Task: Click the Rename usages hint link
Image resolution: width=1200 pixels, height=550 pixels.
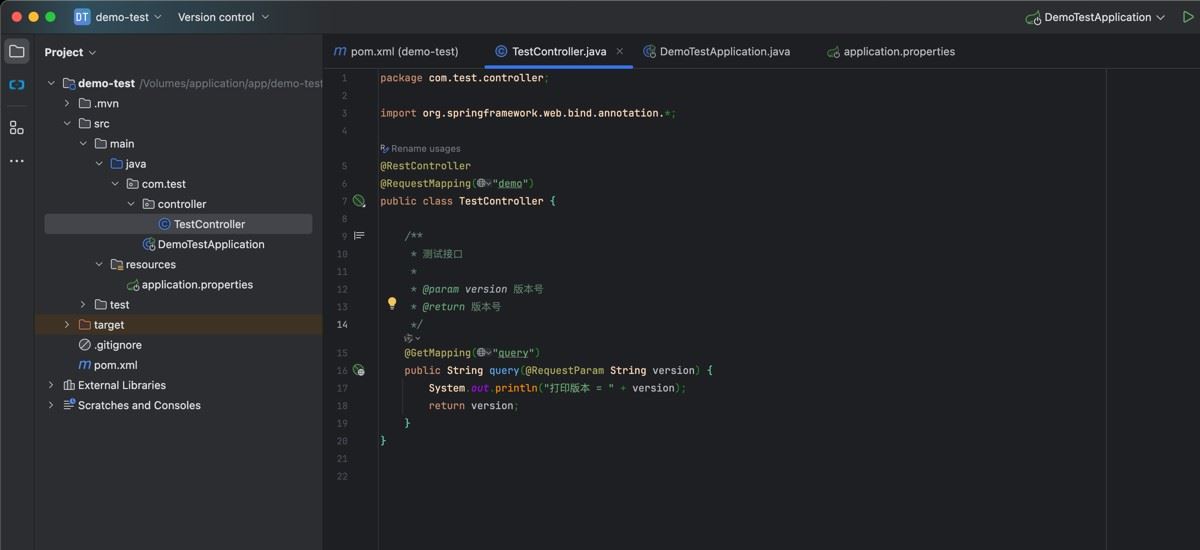Action: [x=424, y=148]
